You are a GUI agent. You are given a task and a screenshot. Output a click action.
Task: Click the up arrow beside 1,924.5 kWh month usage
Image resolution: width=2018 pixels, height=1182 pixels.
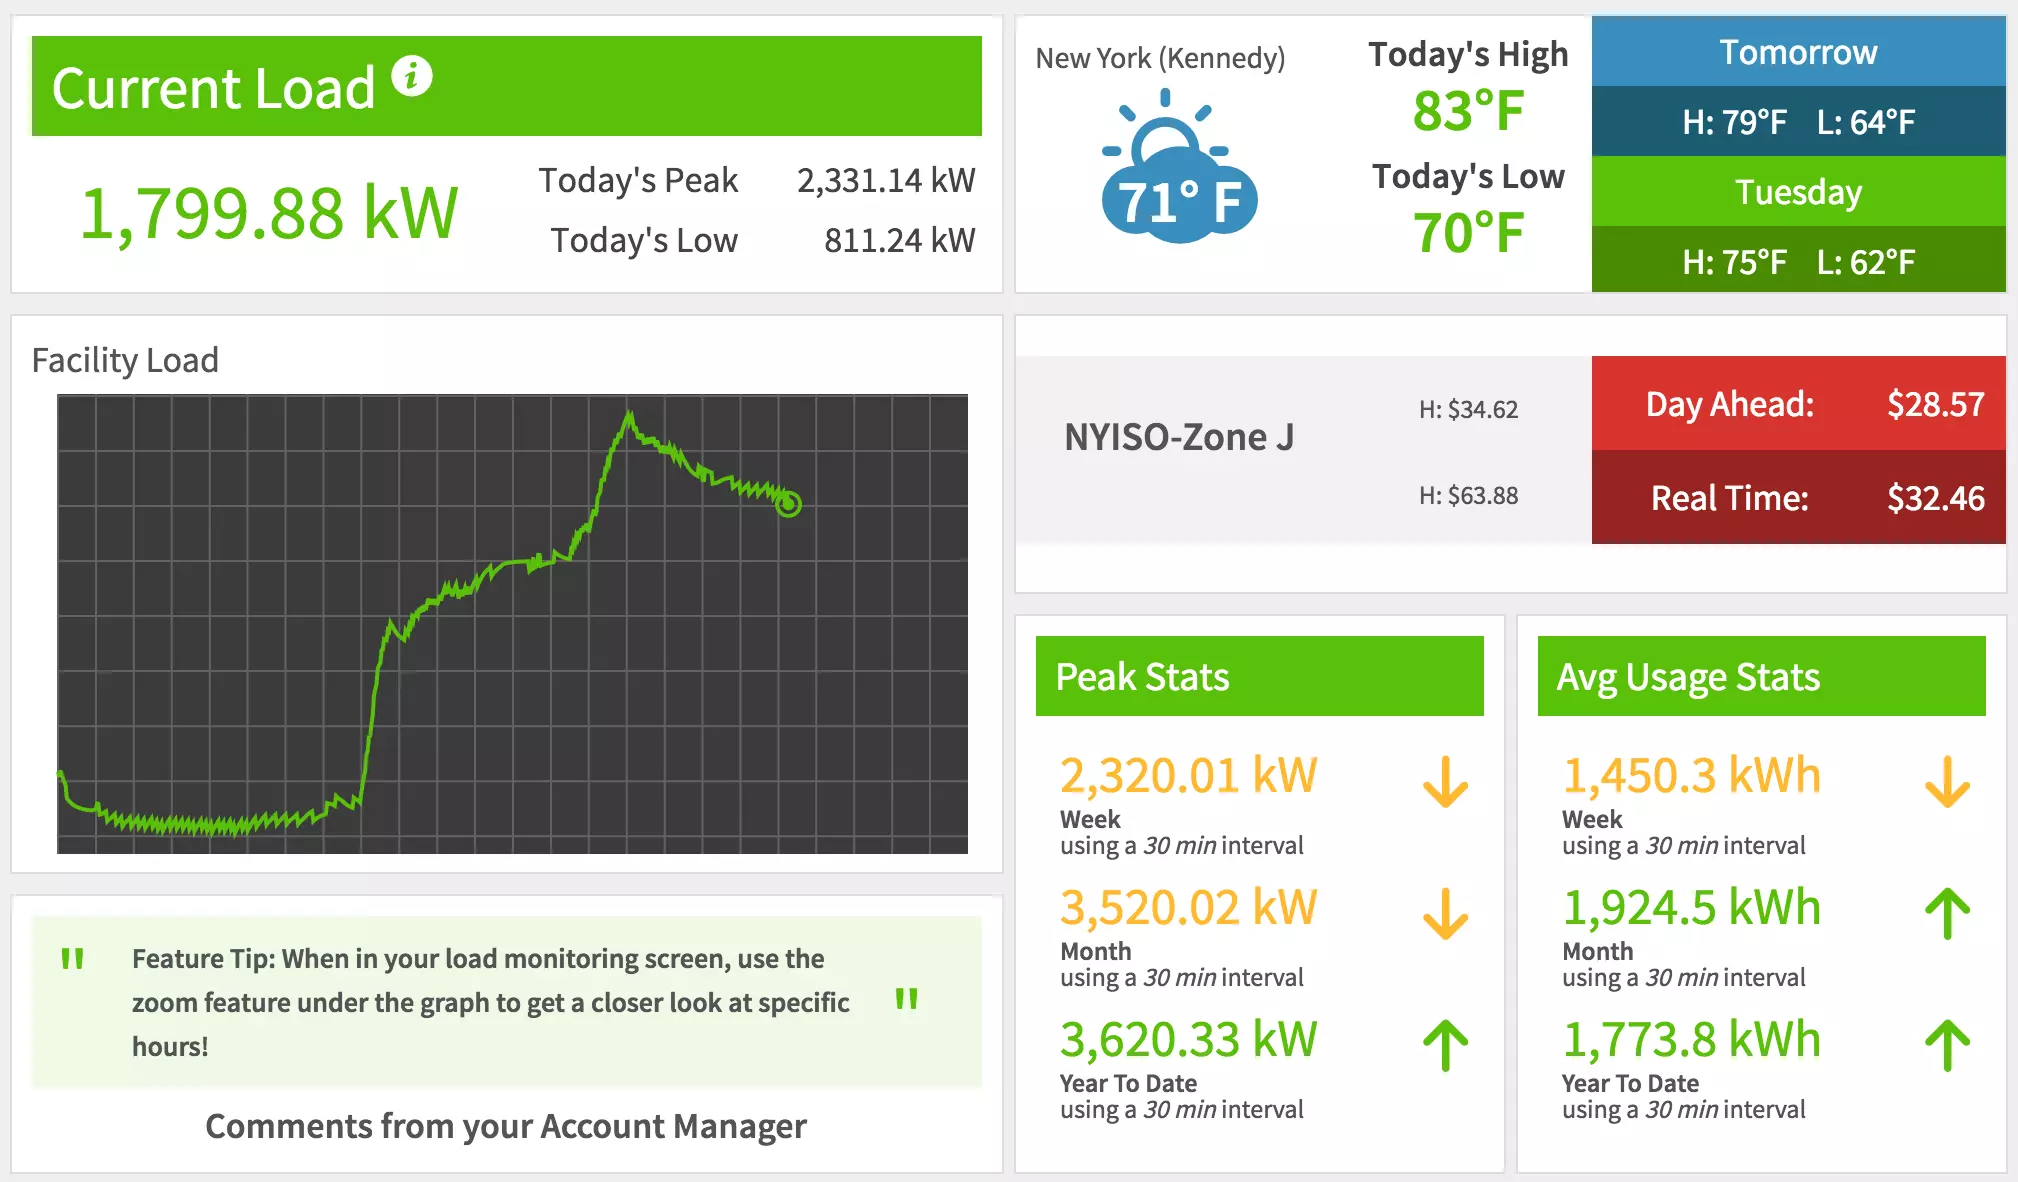[x=1947, y=913]
